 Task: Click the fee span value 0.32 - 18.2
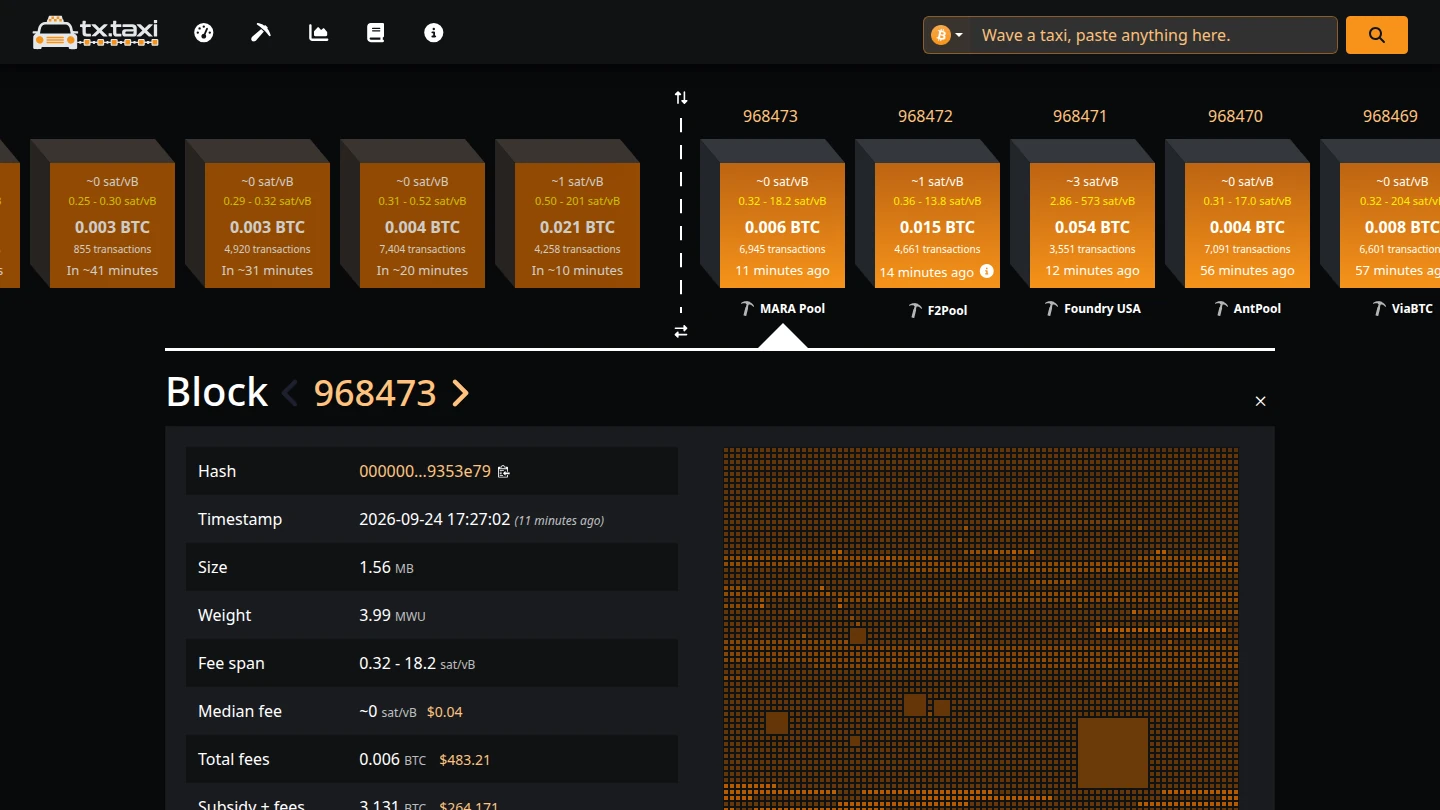398,663
